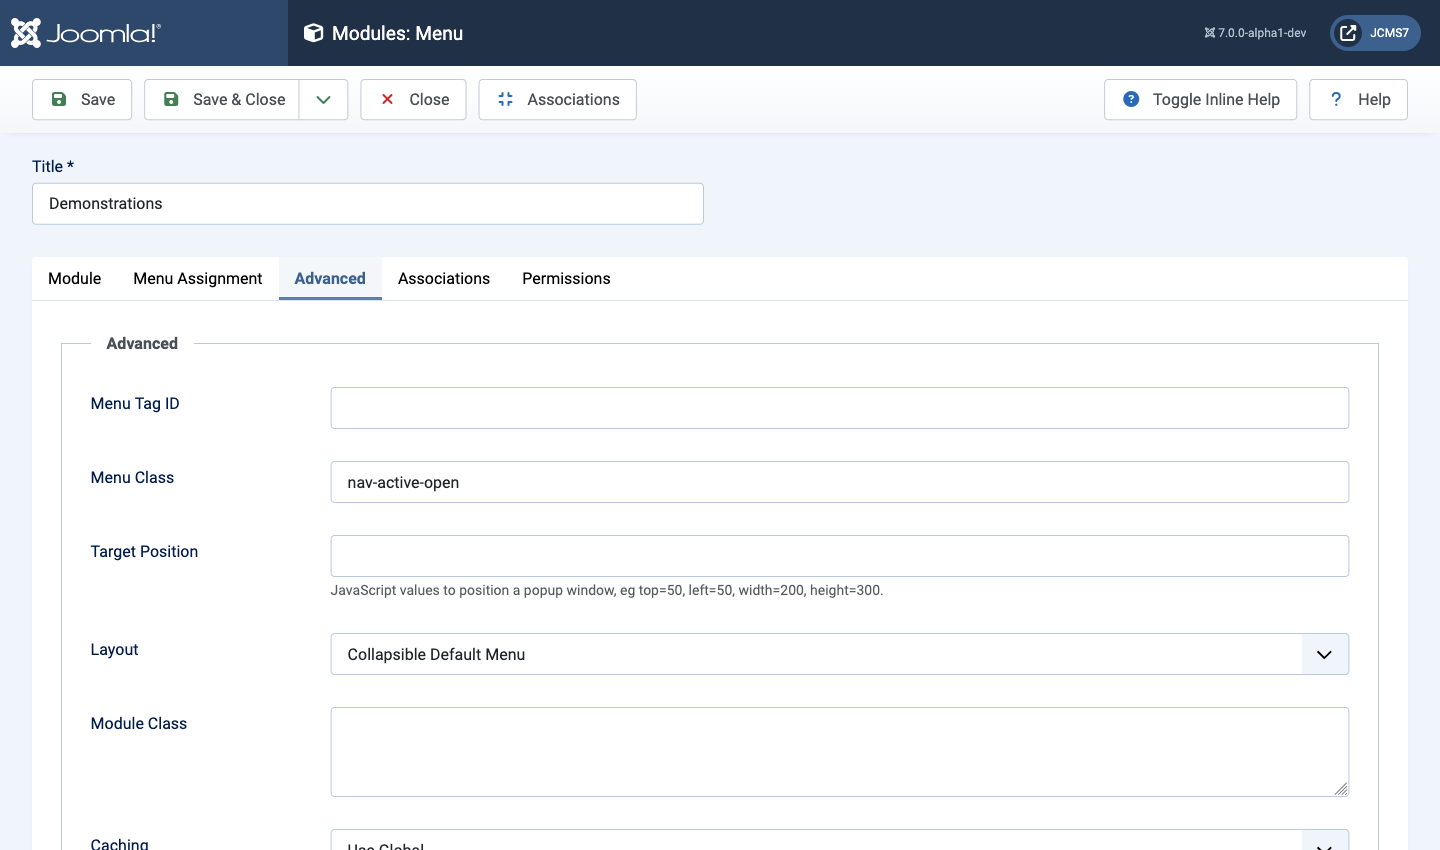Click the Menu Class label
The image size is (1440, 850).
132,478
